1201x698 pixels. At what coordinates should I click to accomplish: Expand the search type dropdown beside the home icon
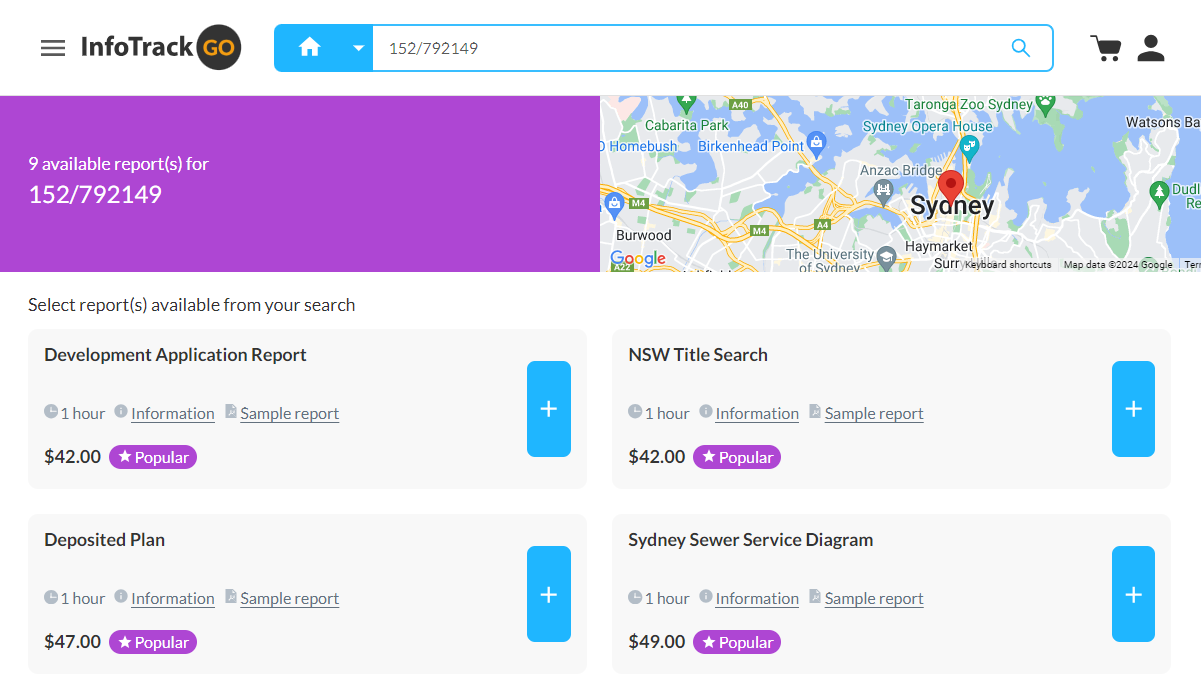coord(357,47)
